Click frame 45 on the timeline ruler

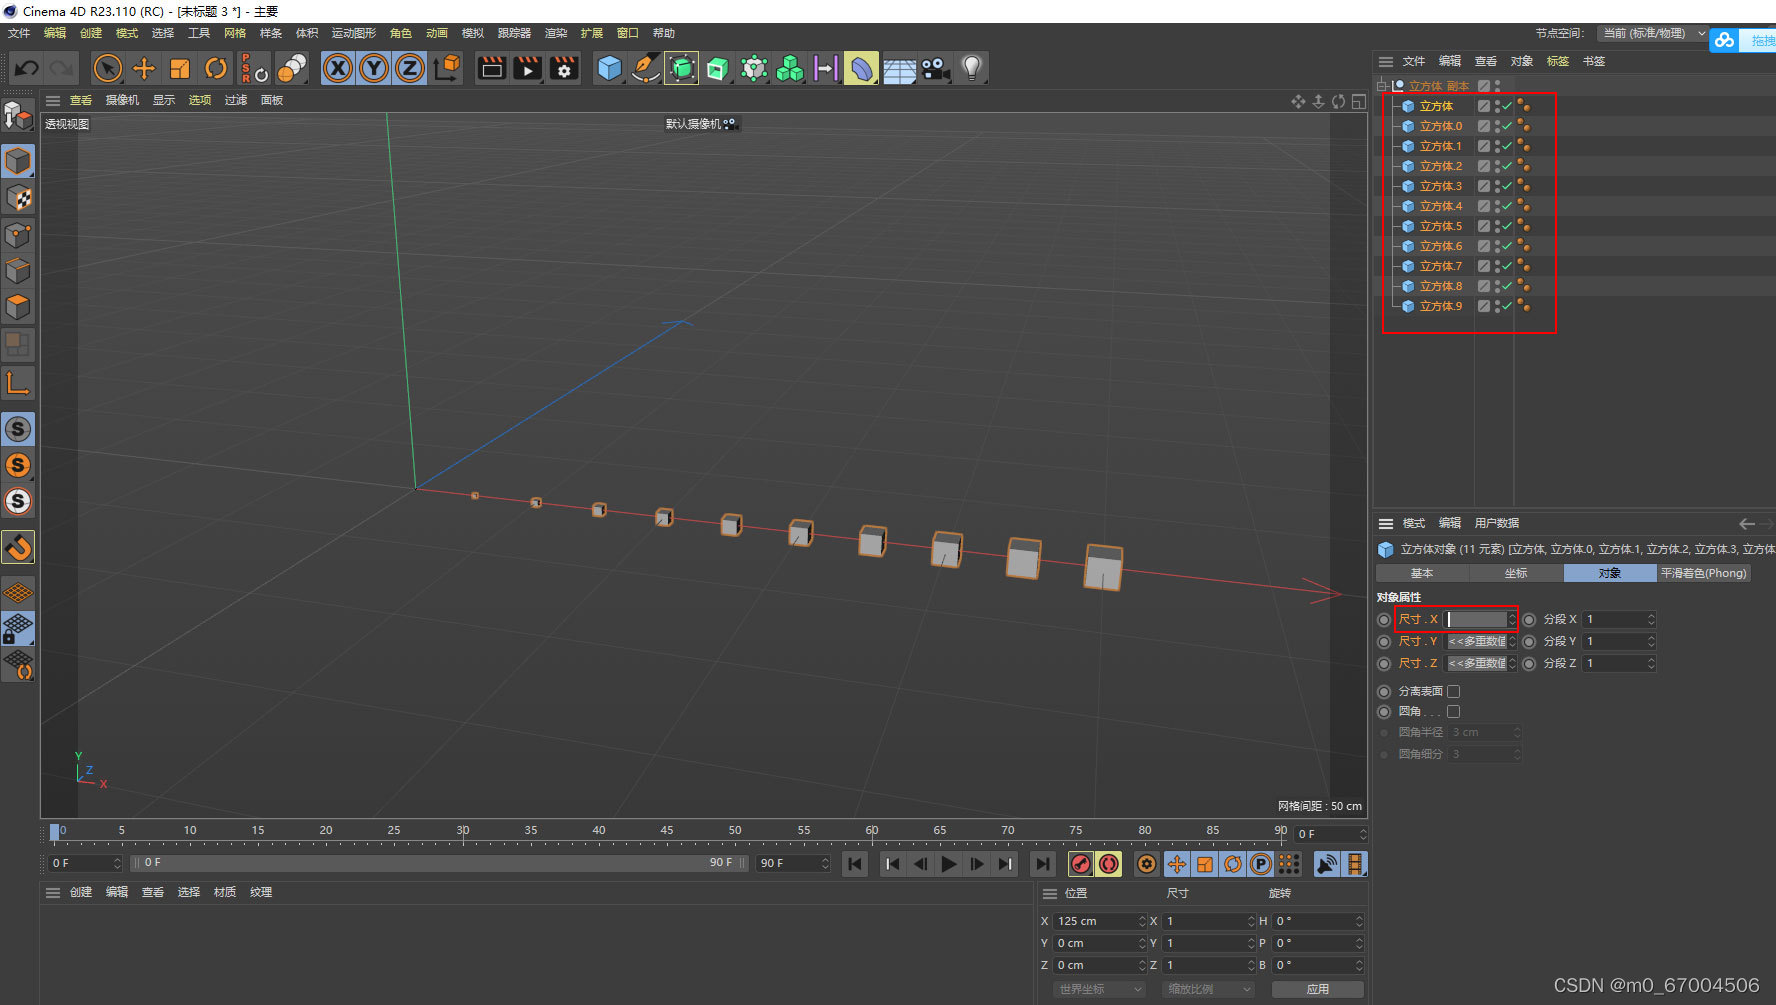click(667, 831)
